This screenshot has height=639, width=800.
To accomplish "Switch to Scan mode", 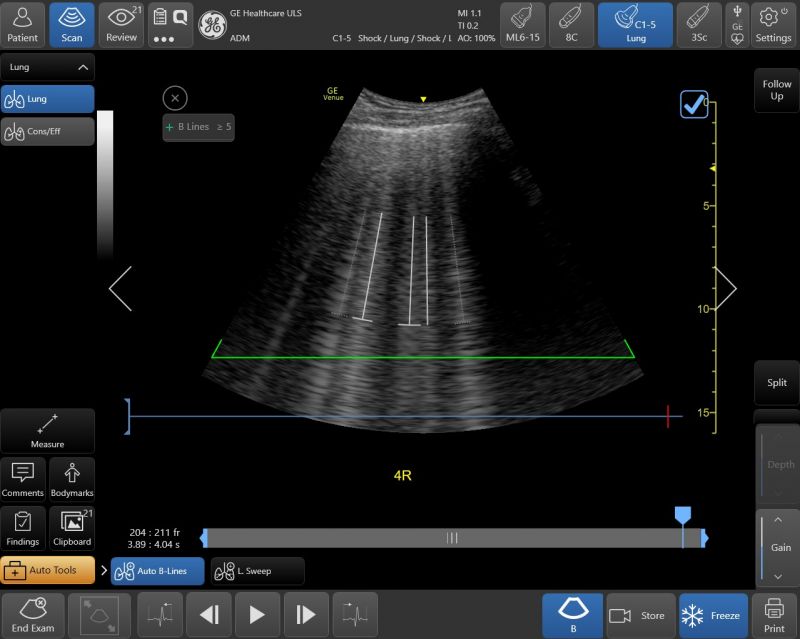I will [72, 24].
